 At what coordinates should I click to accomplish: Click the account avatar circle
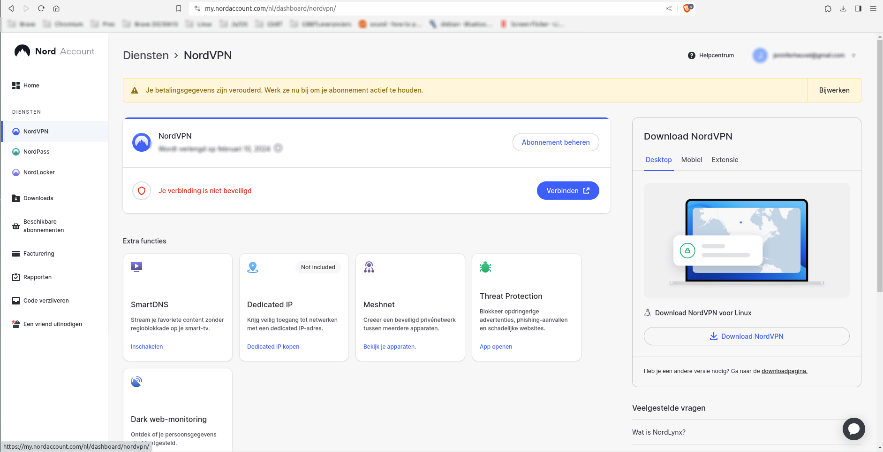click(760, 55)
